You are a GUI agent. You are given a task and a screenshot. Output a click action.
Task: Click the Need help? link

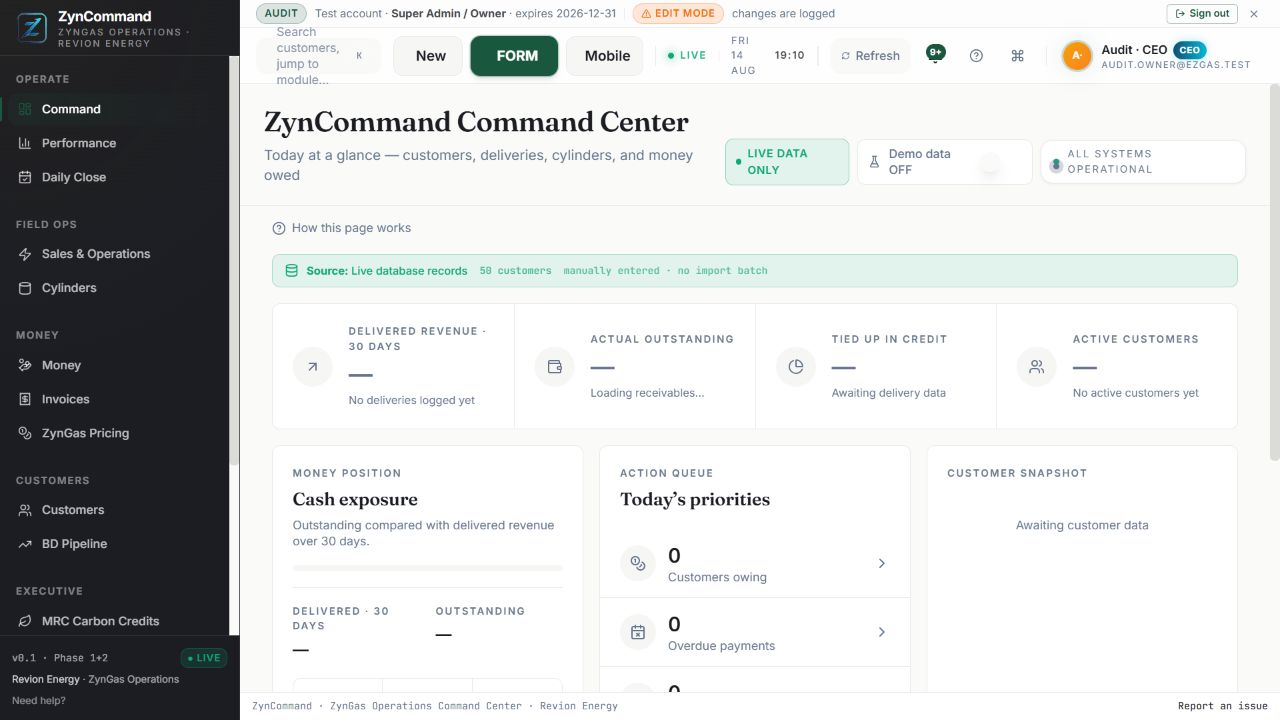[x=39, y=700]
